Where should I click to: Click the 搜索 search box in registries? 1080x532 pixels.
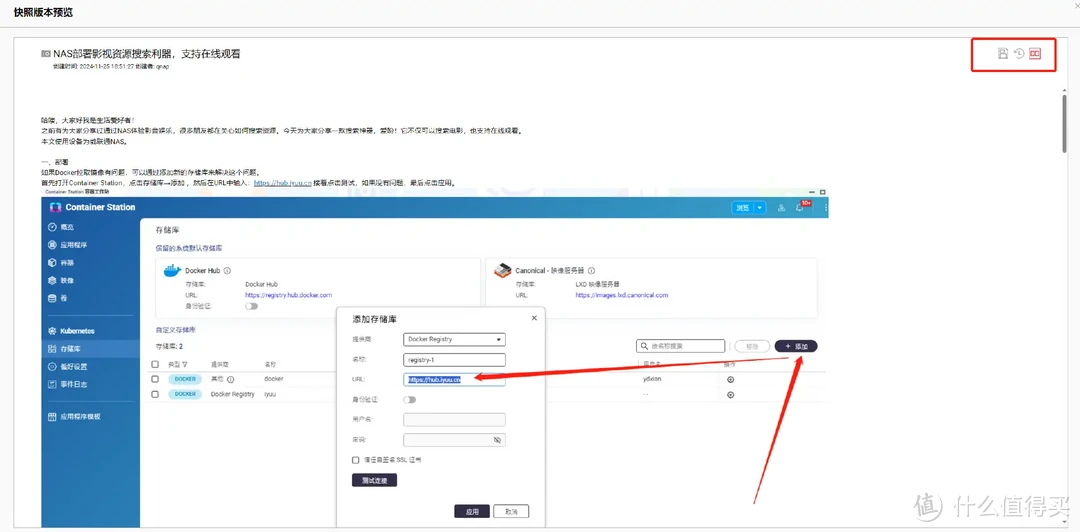(680, 346)
